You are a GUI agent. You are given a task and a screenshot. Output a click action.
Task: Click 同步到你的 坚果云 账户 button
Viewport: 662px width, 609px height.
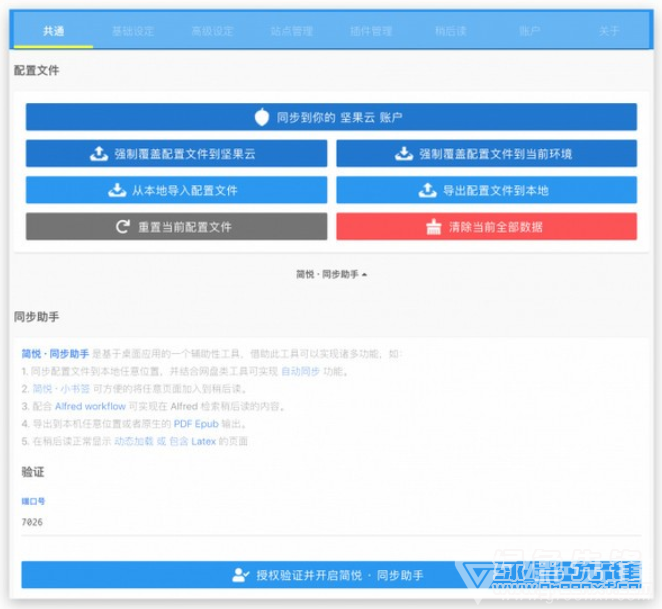tap(331, 117)
